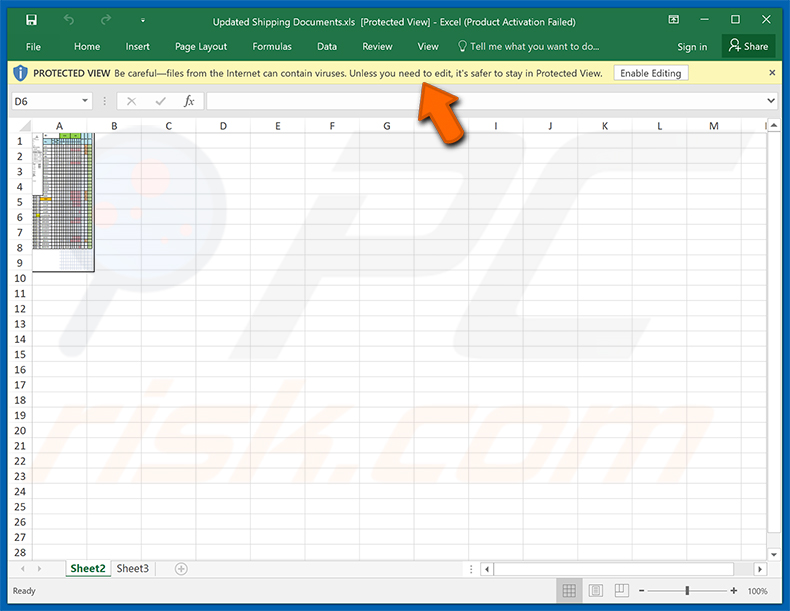Click the Cancel (X) formula bar icon

pyautogui.click(x=131, y=101)
